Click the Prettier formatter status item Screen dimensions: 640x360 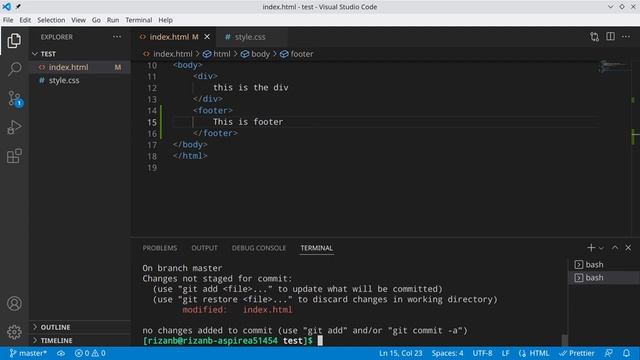click(577, 353)
